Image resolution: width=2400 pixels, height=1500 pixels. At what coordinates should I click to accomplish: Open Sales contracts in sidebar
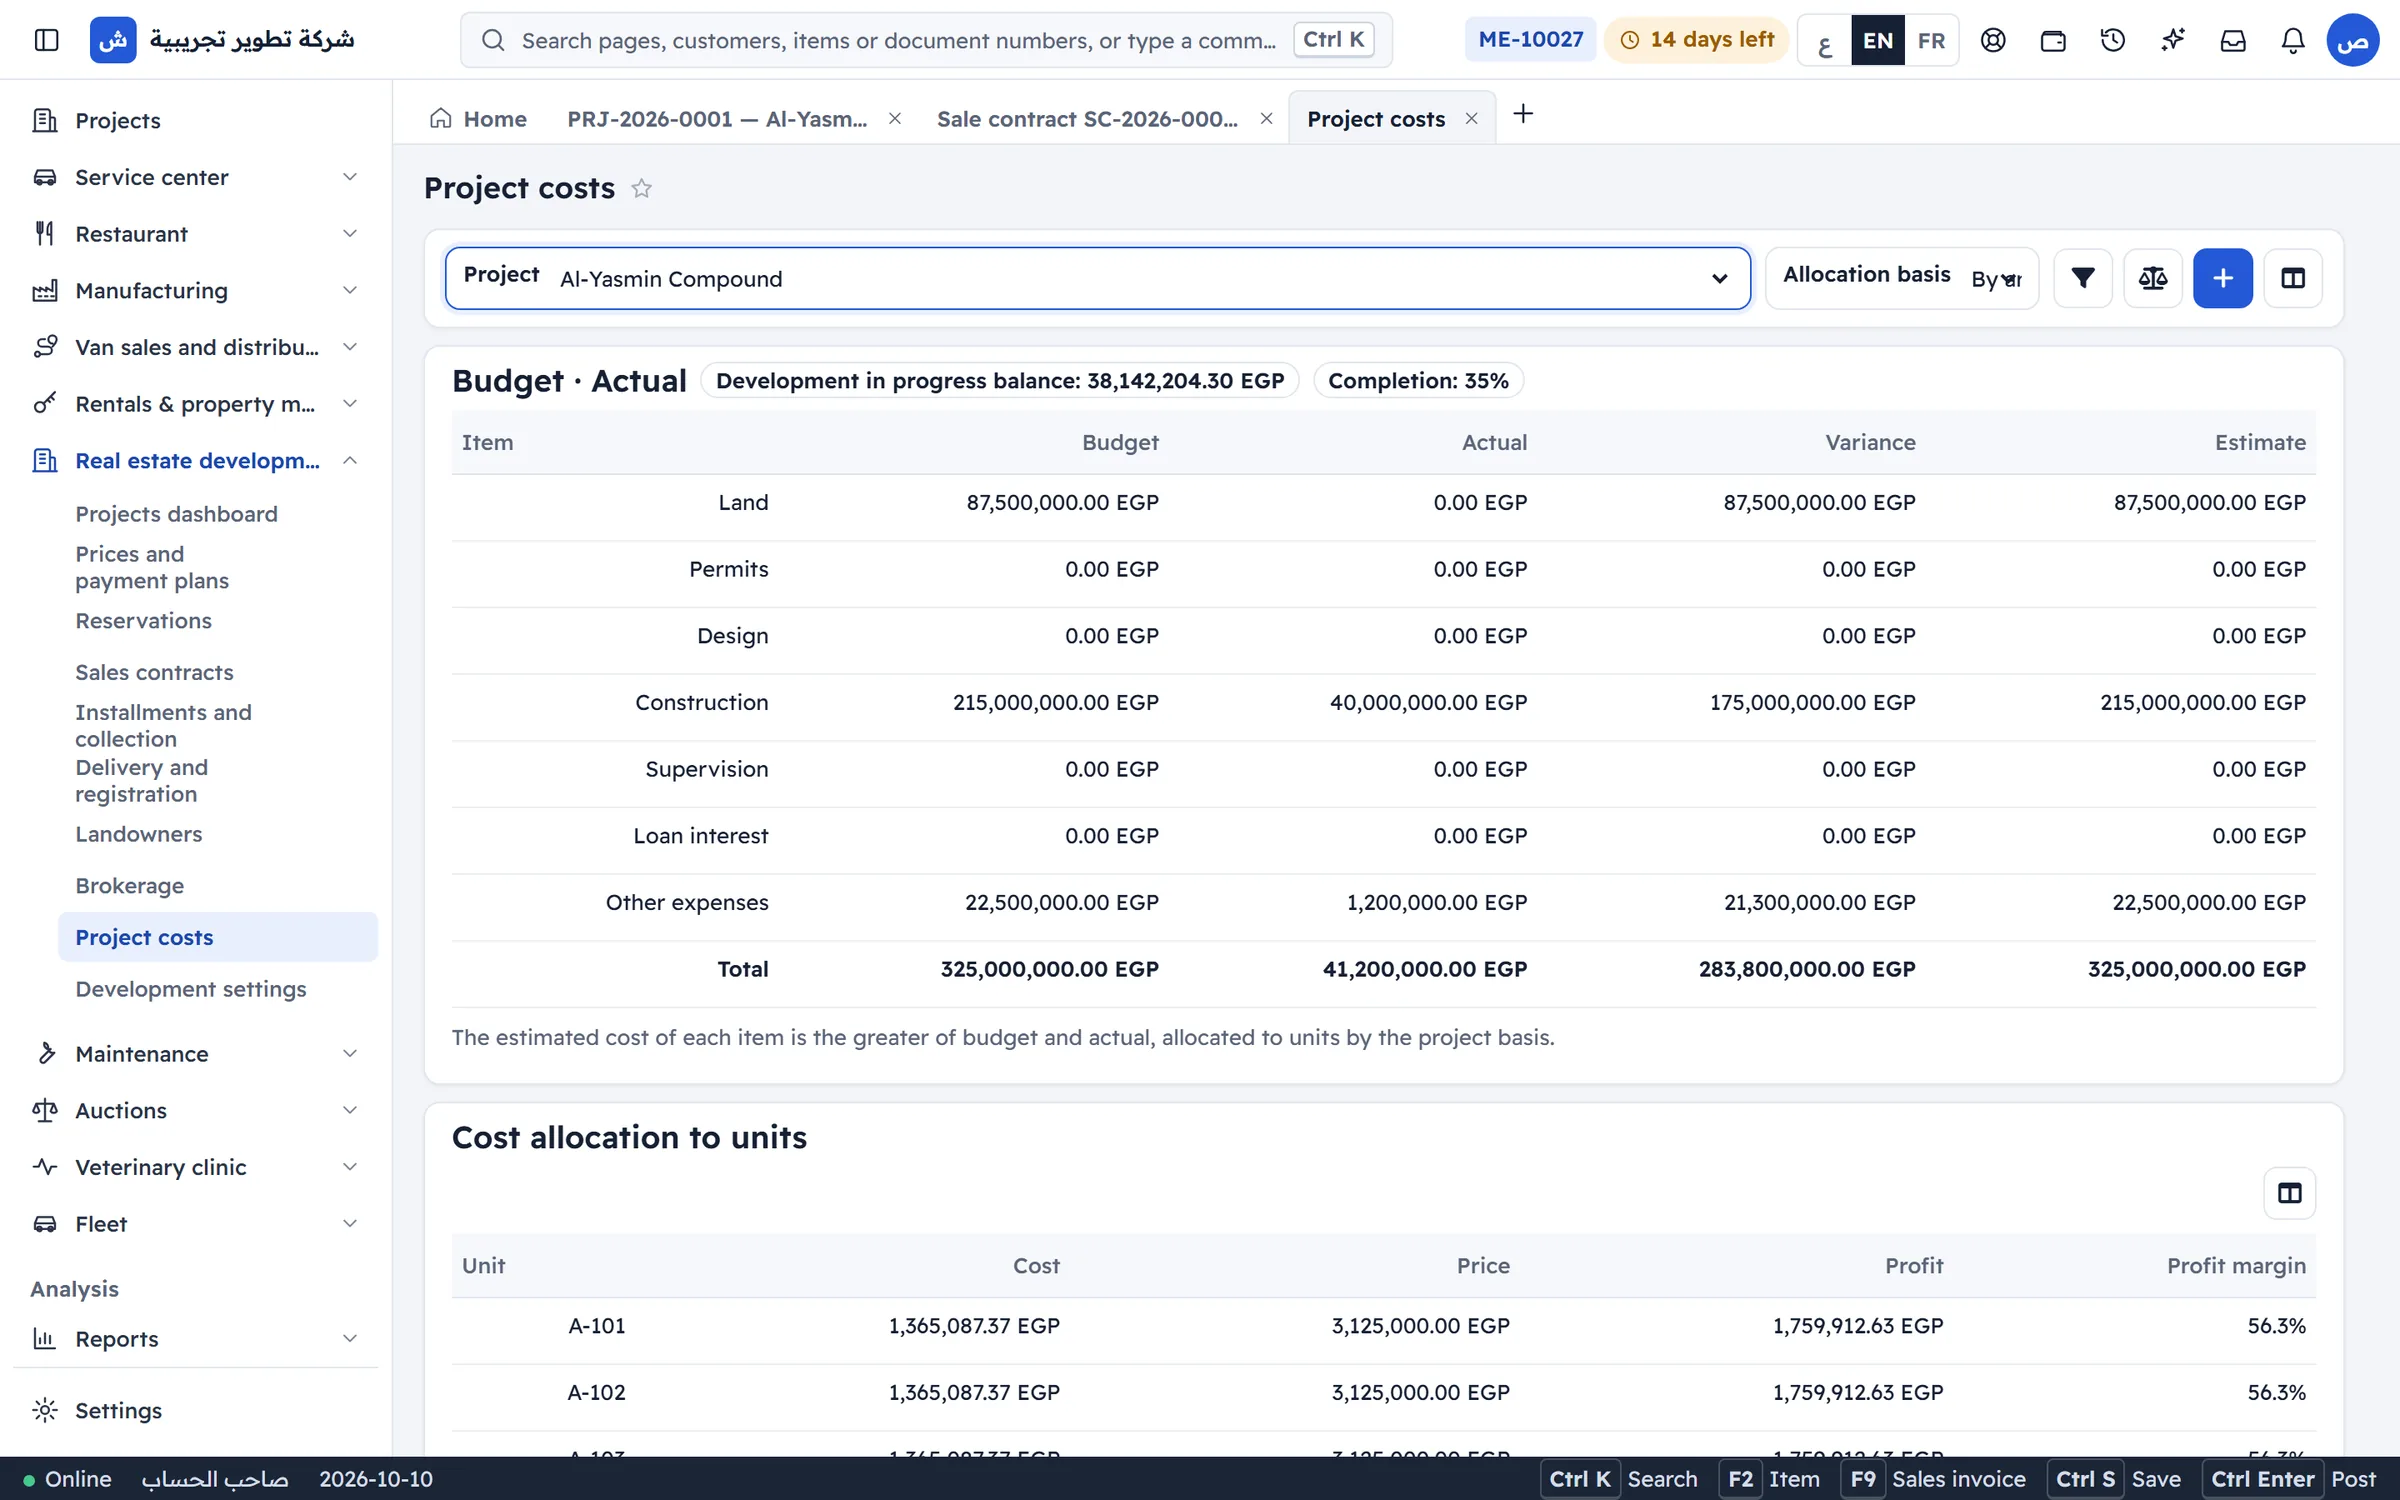pyautogui.click(x=155, y=673)
